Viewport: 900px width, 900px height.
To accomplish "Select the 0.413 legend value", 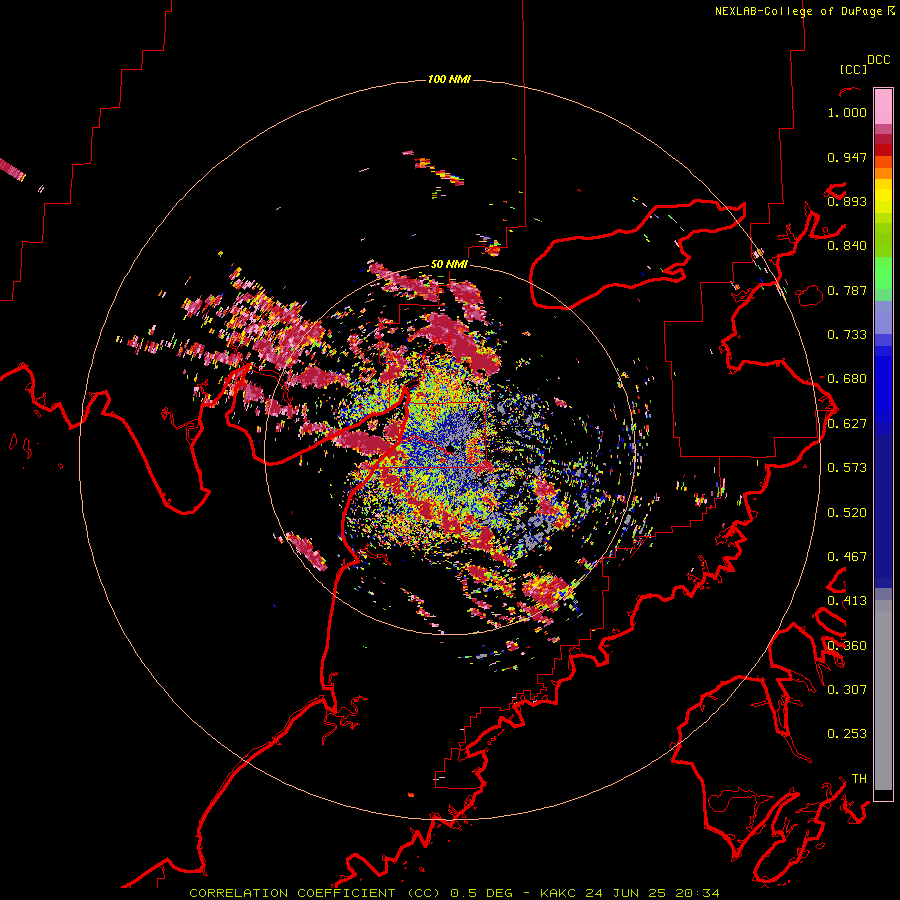I will pyautogui.click(x=847, y=601).
